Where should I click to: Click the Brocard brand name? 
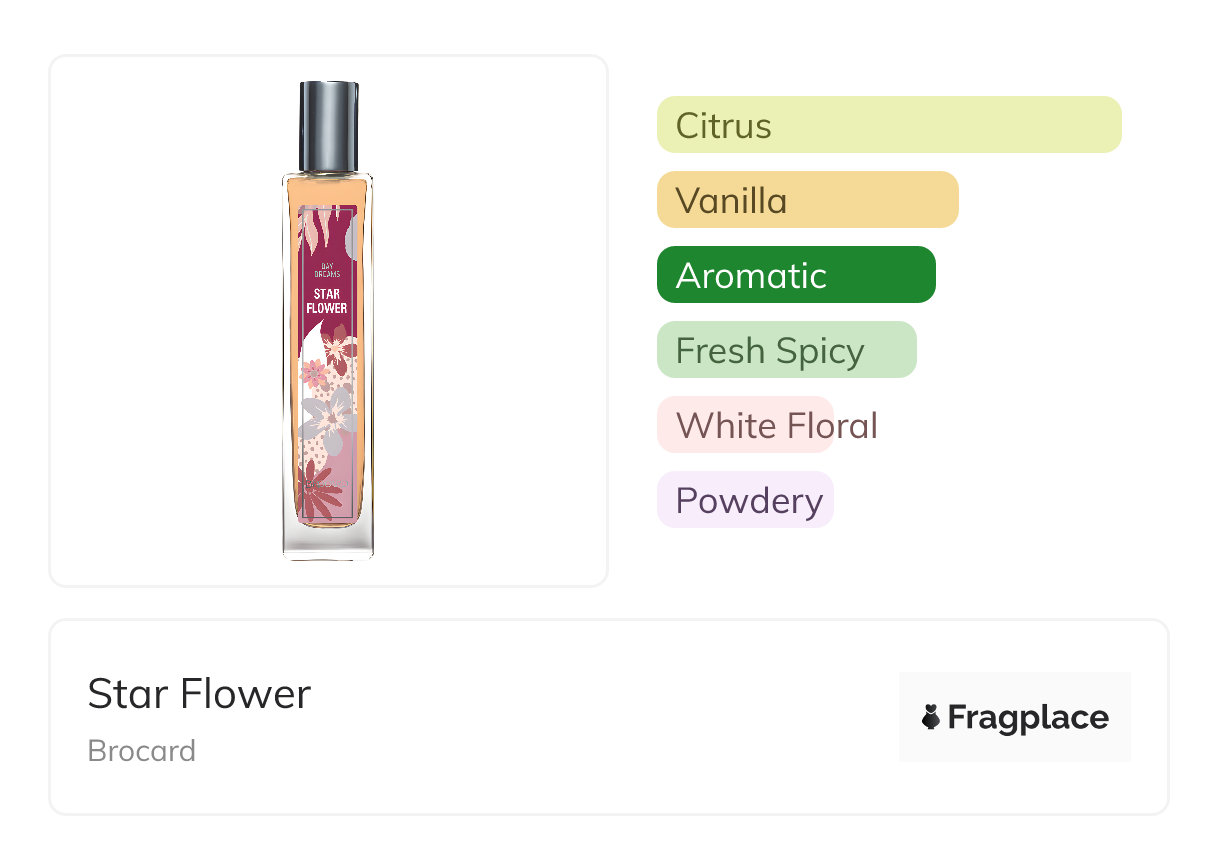tap(142, 751)
